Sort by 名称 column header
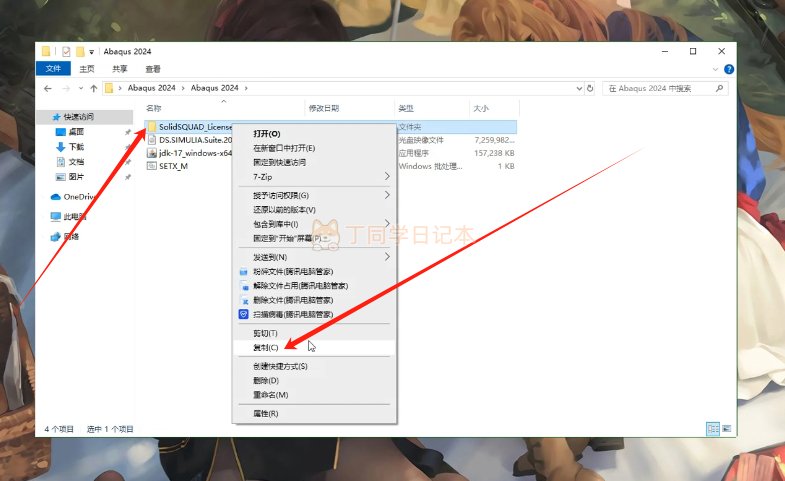Image resolution: width=785 pixels, height=481 pixels. coord(154,108)
